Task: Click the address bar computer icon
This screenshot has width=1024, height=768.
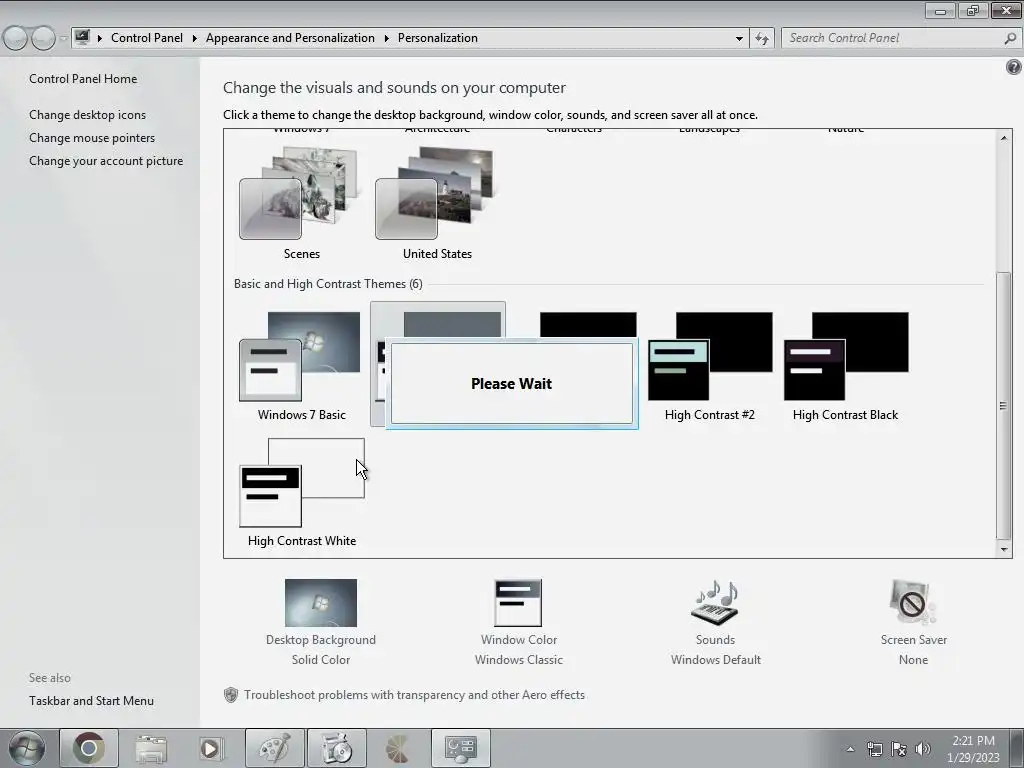Action: click(82, 37)
